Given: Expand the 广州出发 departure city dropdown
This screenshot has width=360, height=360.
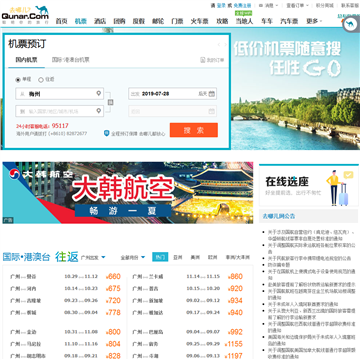Looking at the screenshot, I should click(93, 257).
